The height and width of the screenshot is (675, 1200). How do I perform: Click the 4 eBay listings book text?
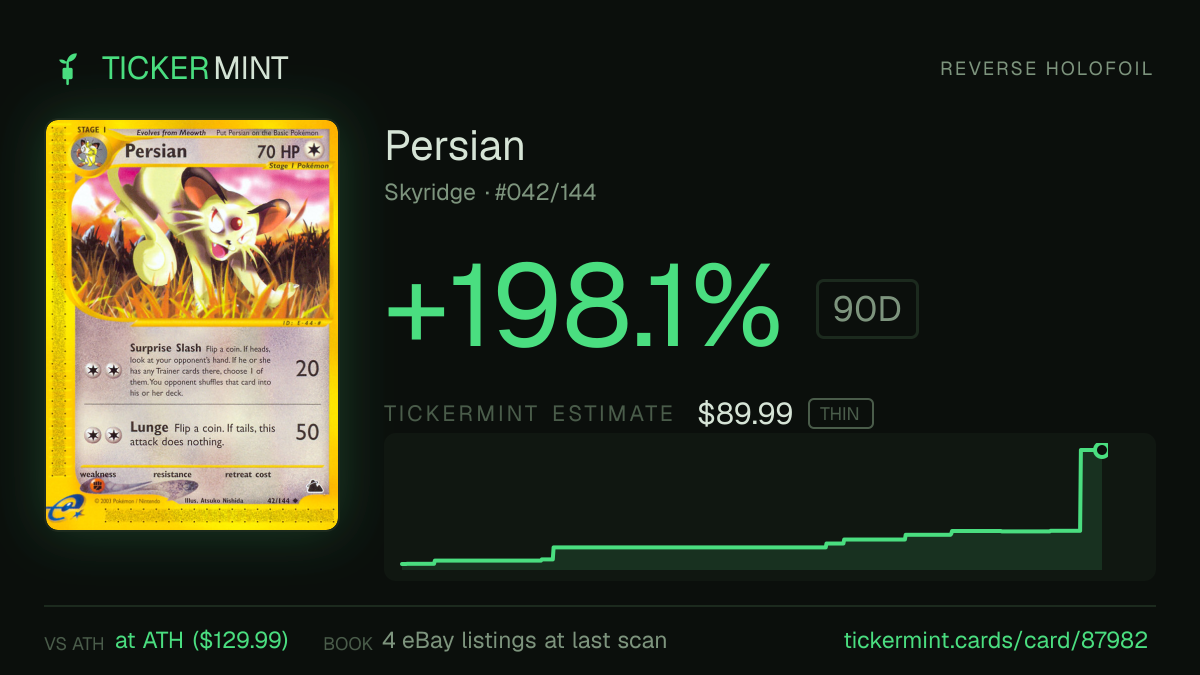point(524,640)
